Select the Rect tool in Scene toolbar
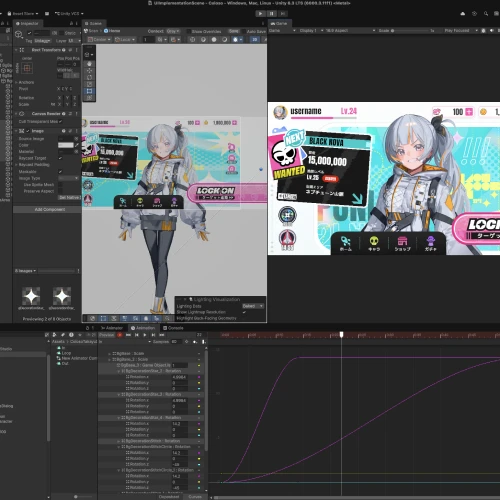Screen dimensions: 500x500 tap(89, 91)
